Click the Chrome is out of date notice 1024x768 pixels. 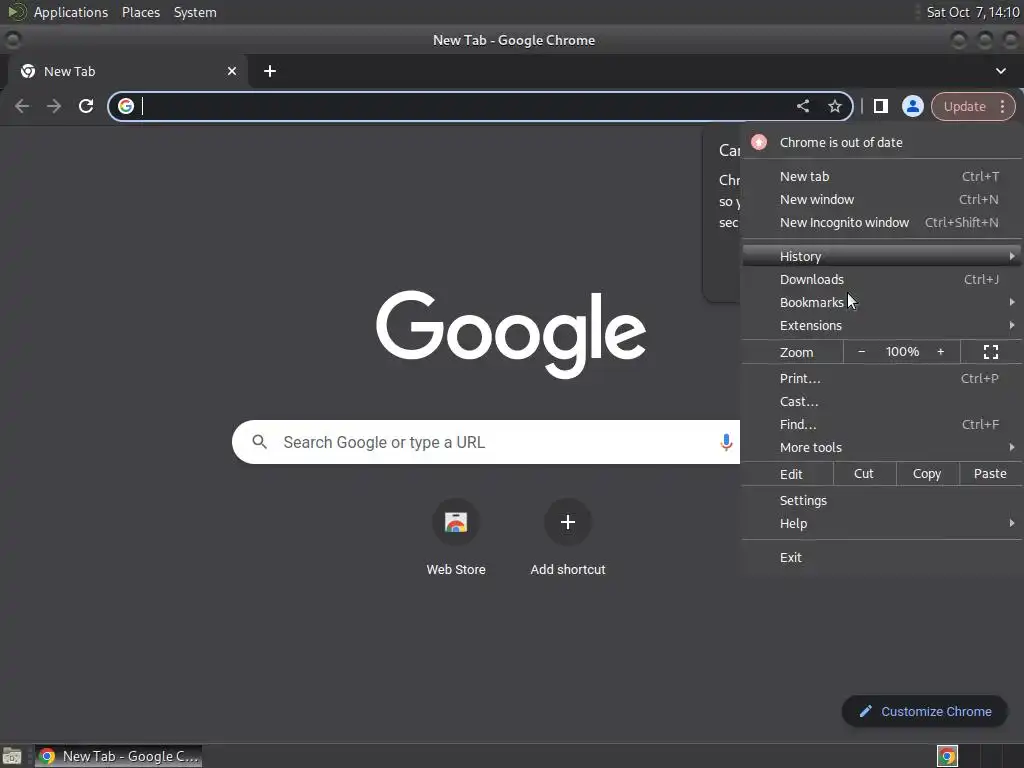[882, 142]
